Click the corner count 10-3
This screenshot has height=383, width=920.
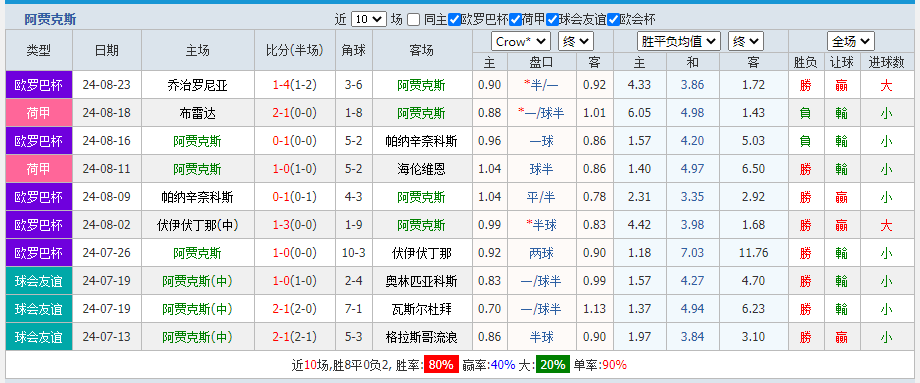(x=353, y=253)
